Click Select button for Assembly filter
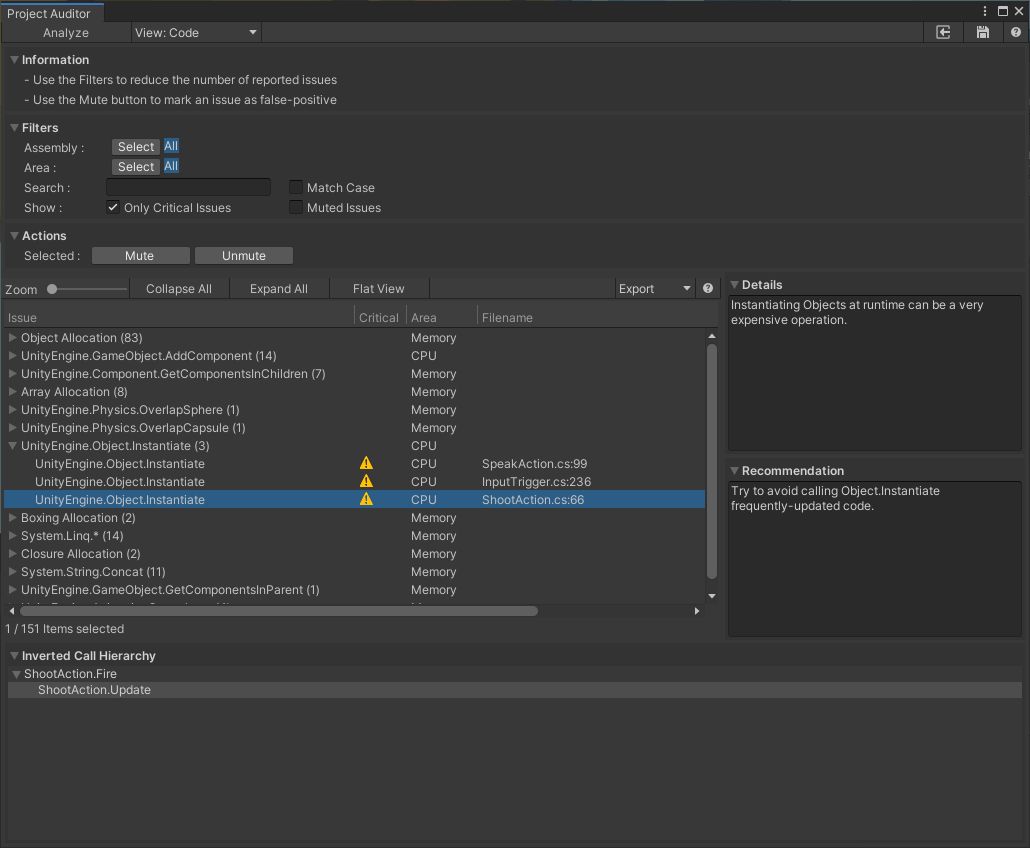The image size is (1030, 848). pyautogui.click(x=136, y=146)
